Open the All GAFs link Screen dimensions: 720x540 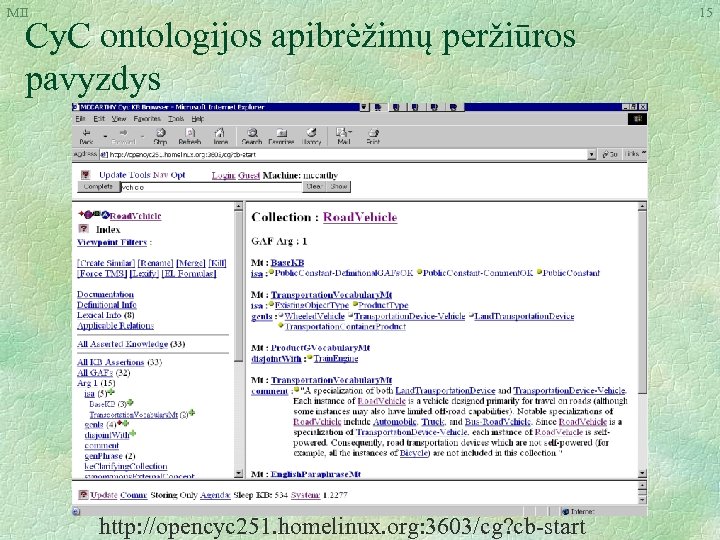95,373
